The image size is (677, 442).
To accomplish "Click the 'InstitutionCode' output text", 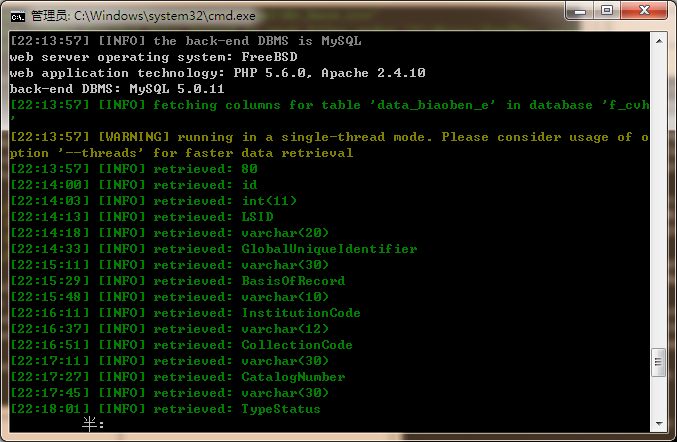I will click(x=301, y=313).
